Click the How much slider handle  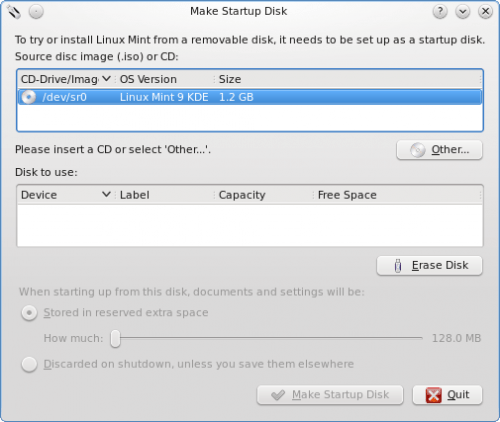pos(115,338)
